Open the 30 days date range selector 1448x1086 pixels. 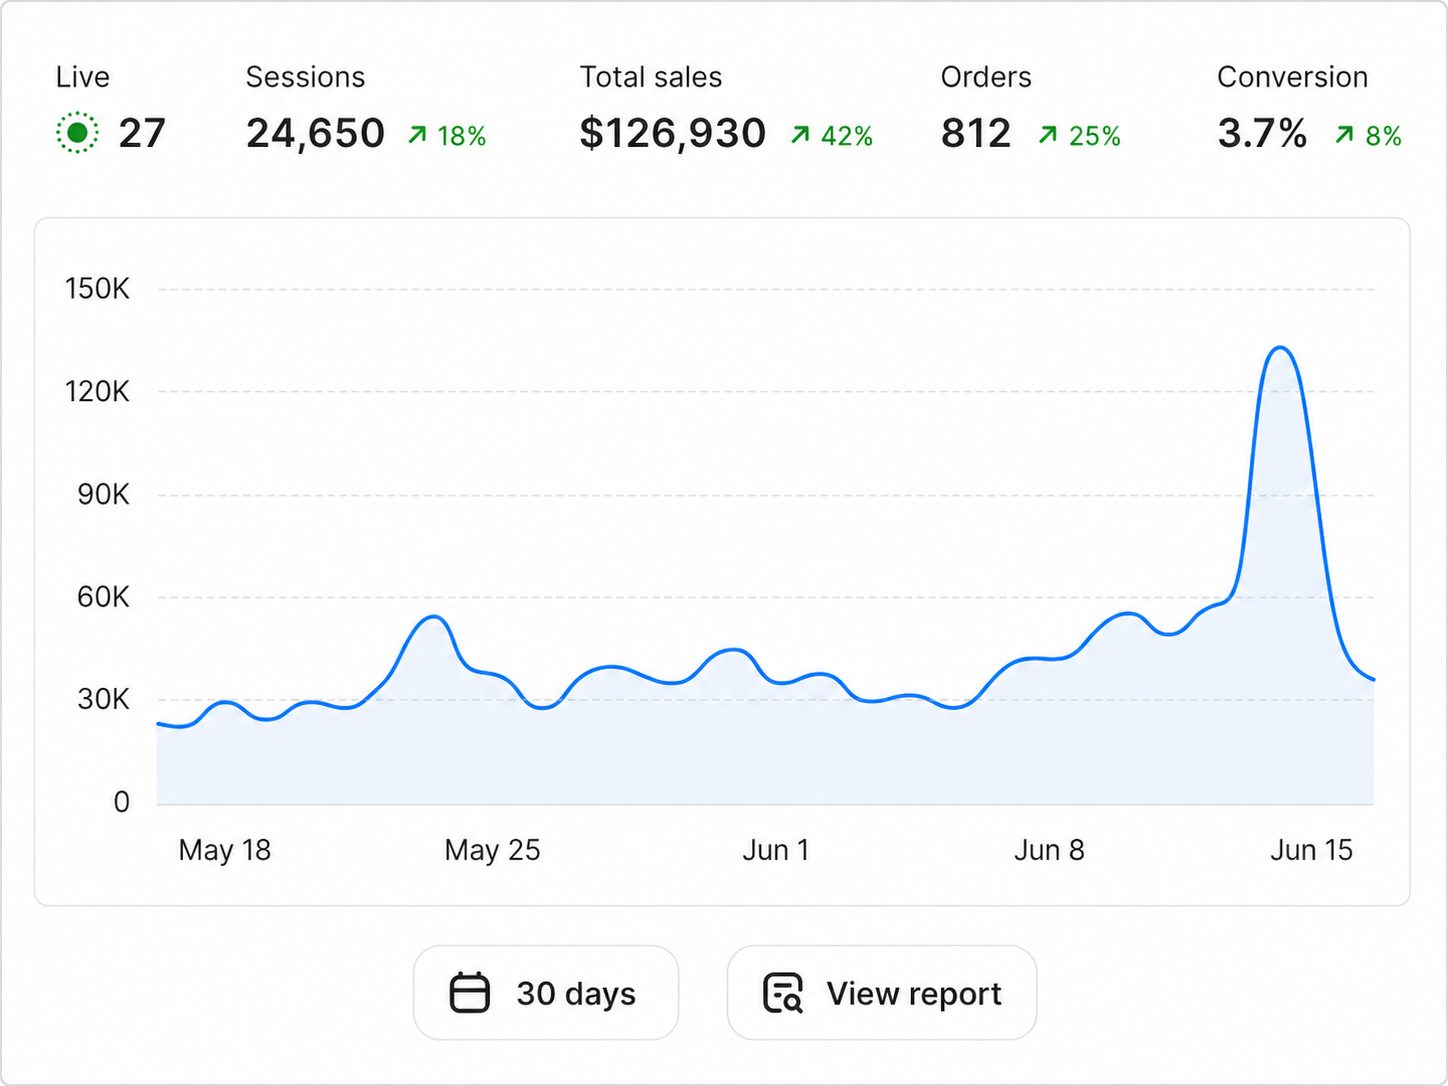546,993
